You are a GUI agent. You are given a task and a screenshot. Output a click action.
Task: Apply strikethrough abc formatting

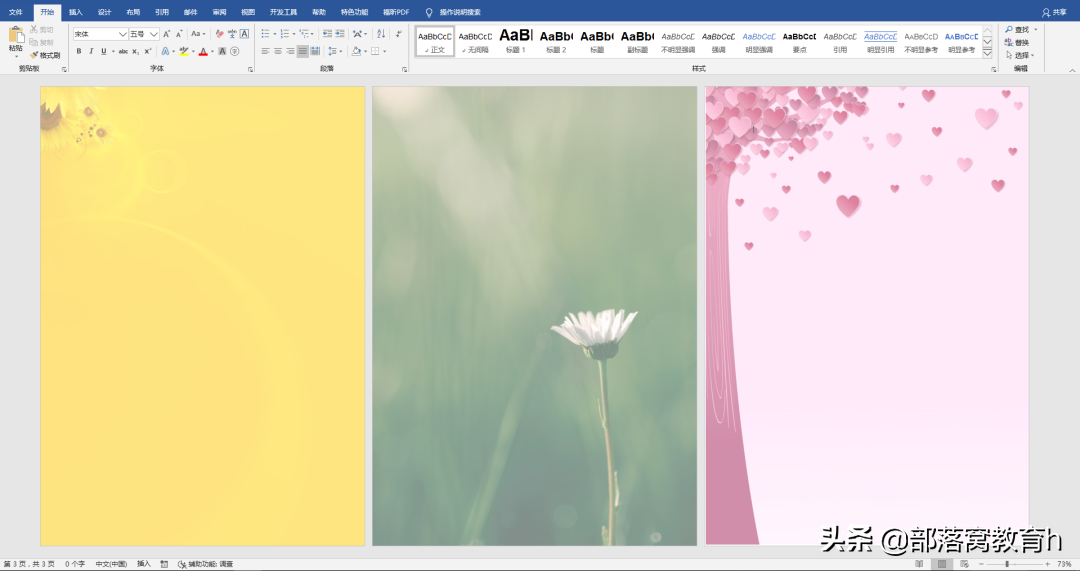[123, 52]
